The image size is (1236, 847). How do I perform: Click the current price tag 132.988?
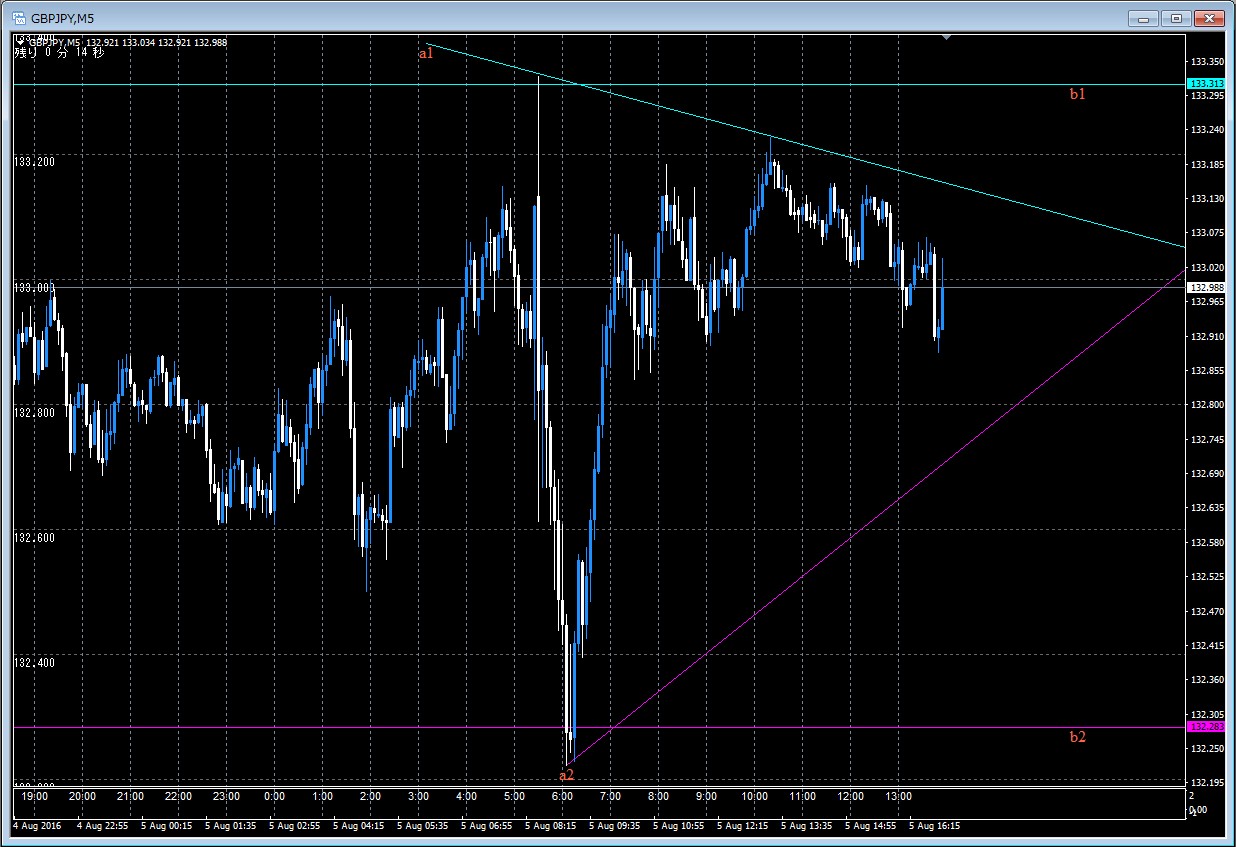click(1205, 288)
